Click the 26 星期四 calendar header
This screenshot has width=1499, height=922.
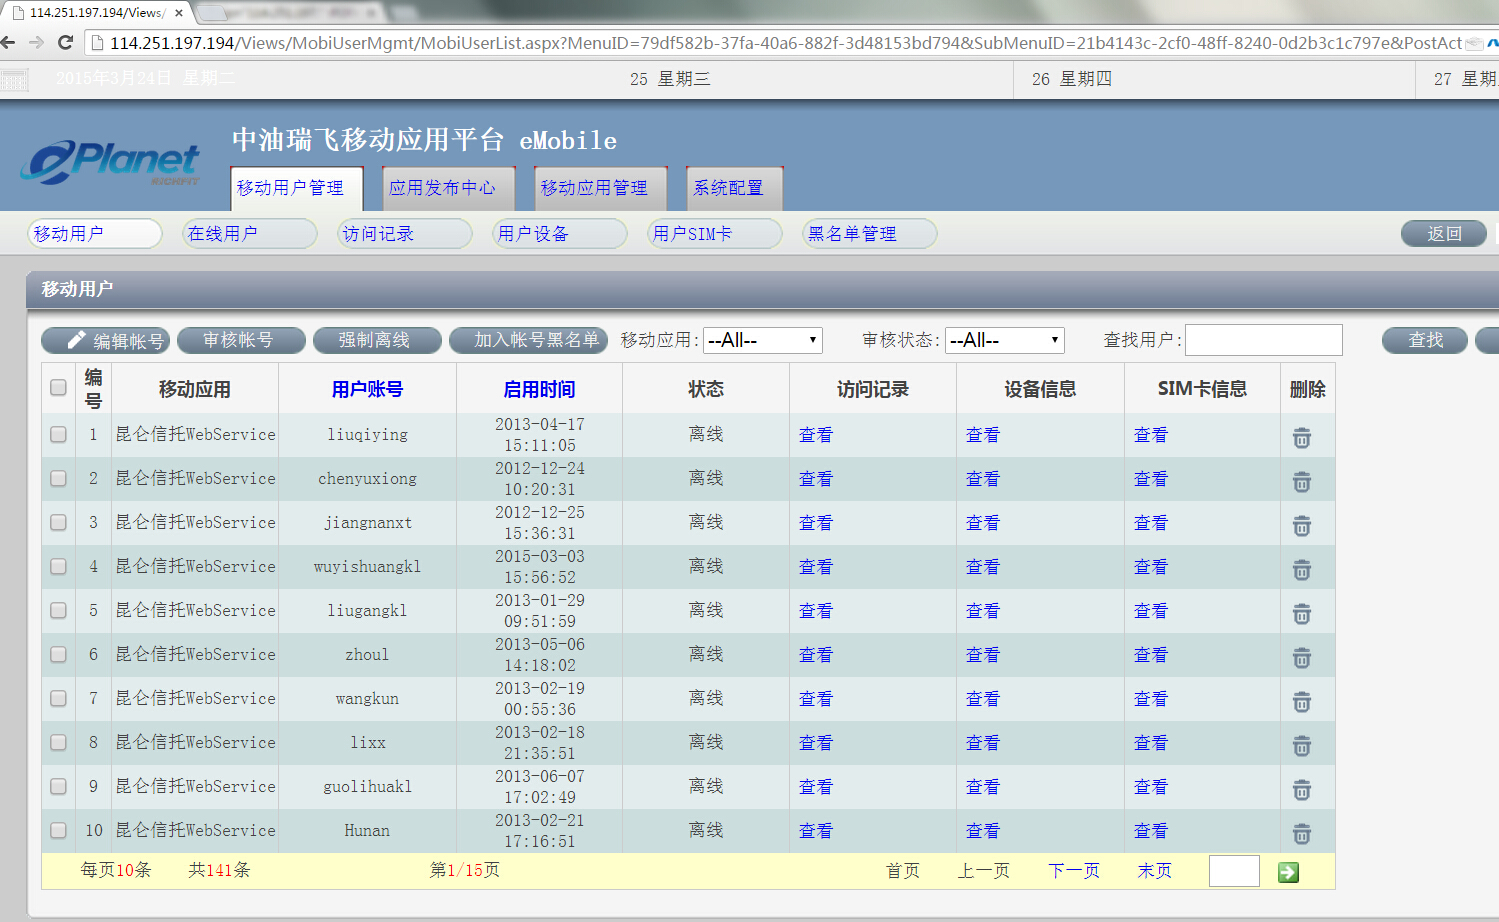pyautogui.click(x=1072, y=79)
